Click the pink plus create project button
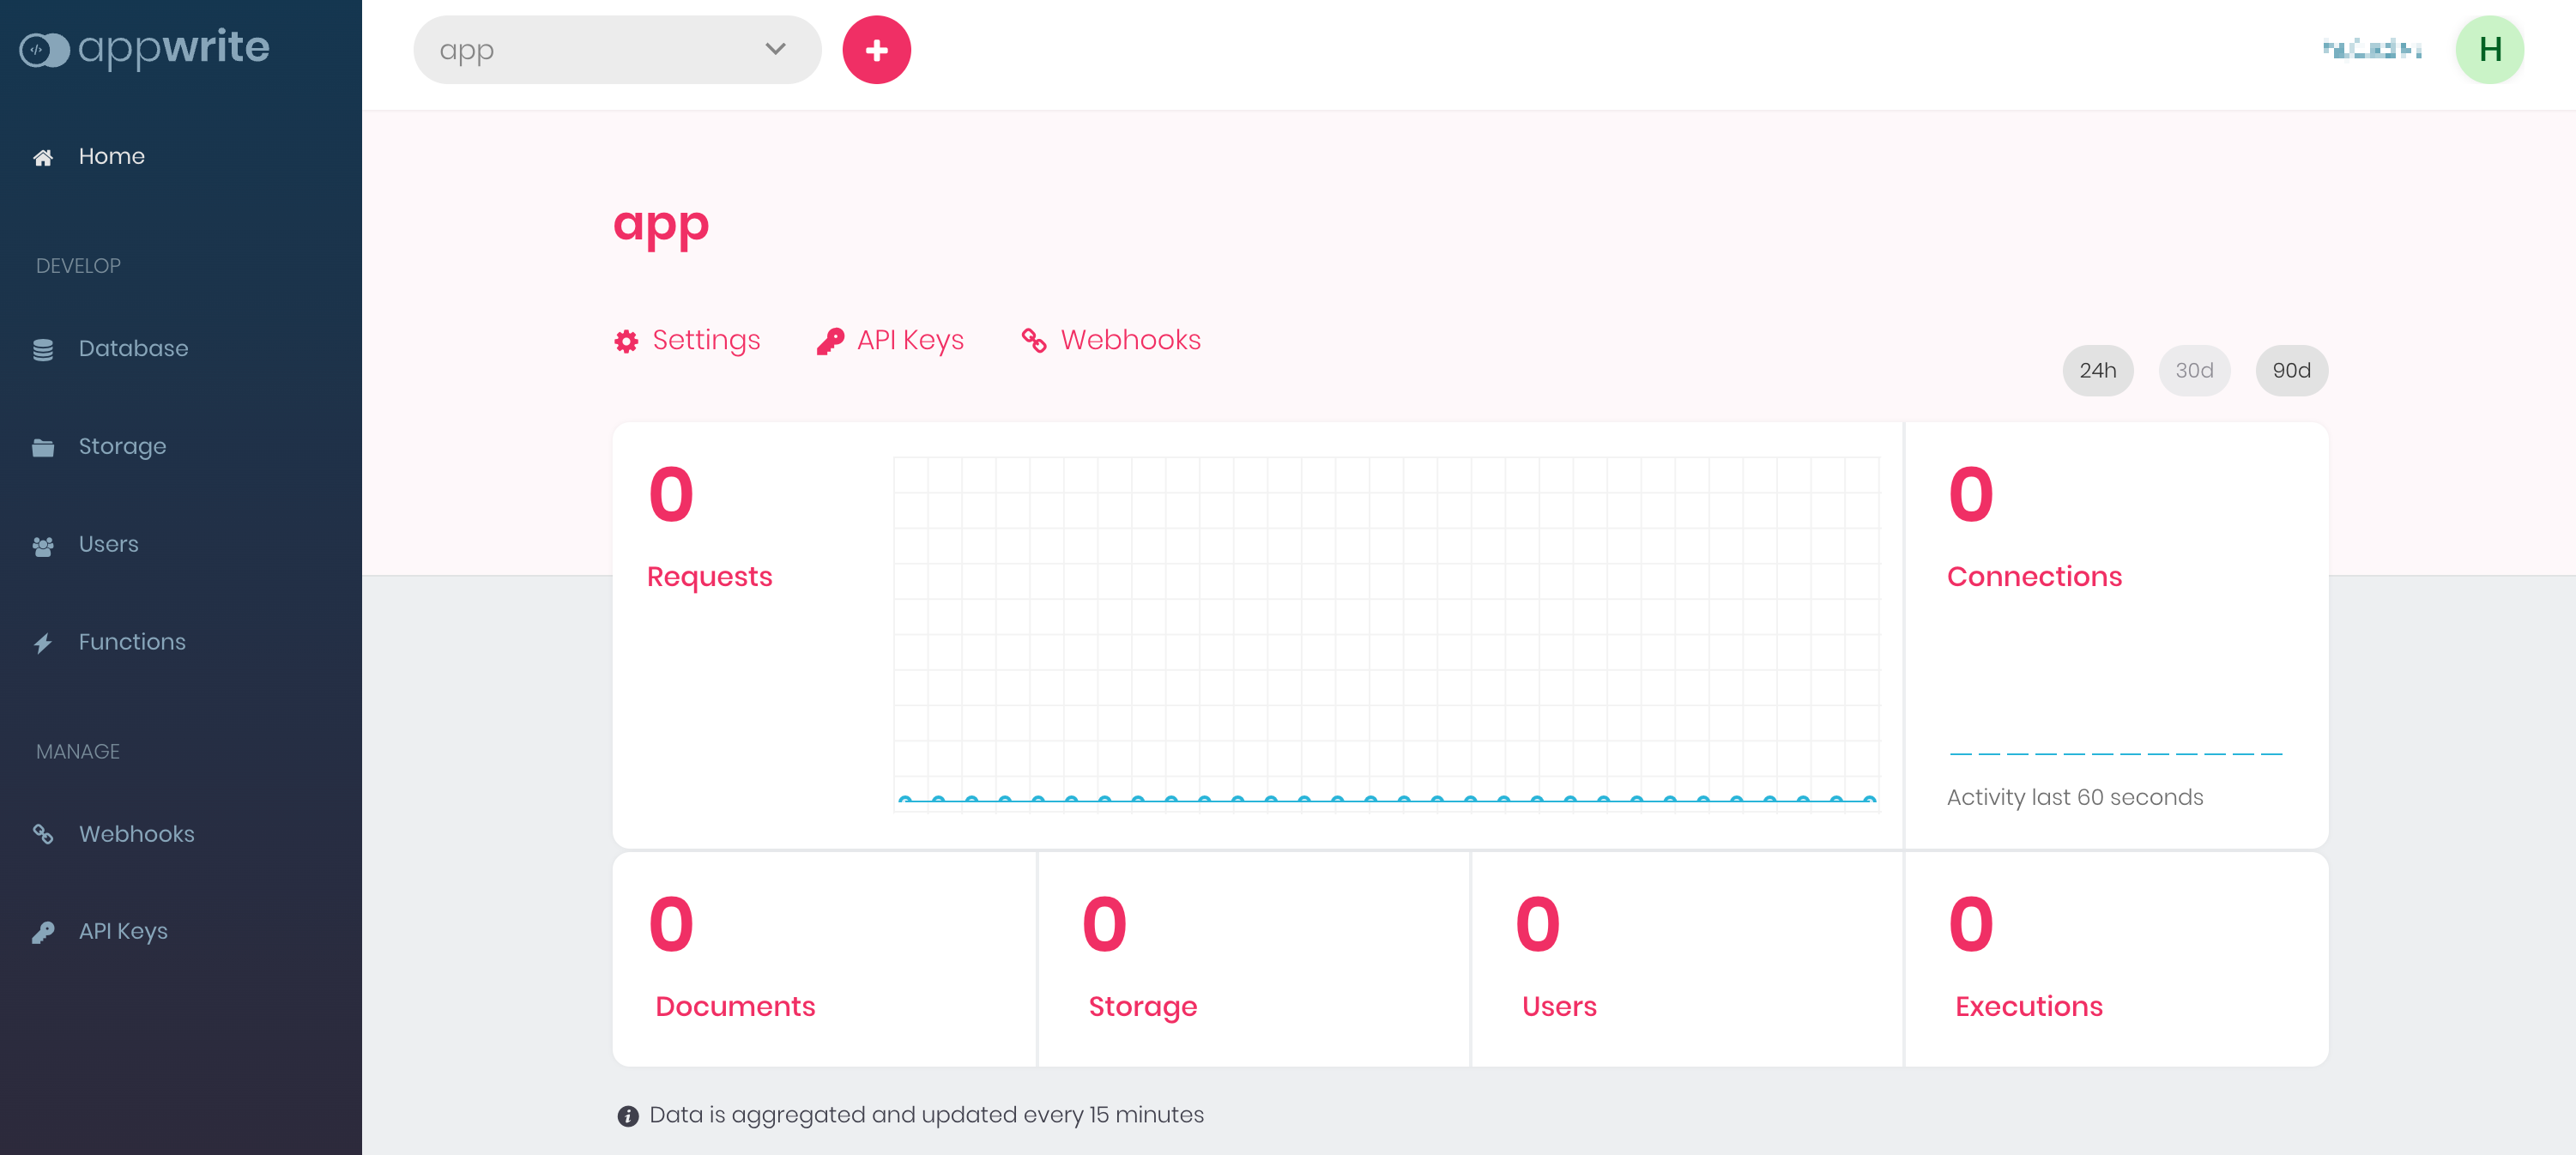Image resolution: width=2576 pixels, height=1155 pixels. tap(876, 50)
